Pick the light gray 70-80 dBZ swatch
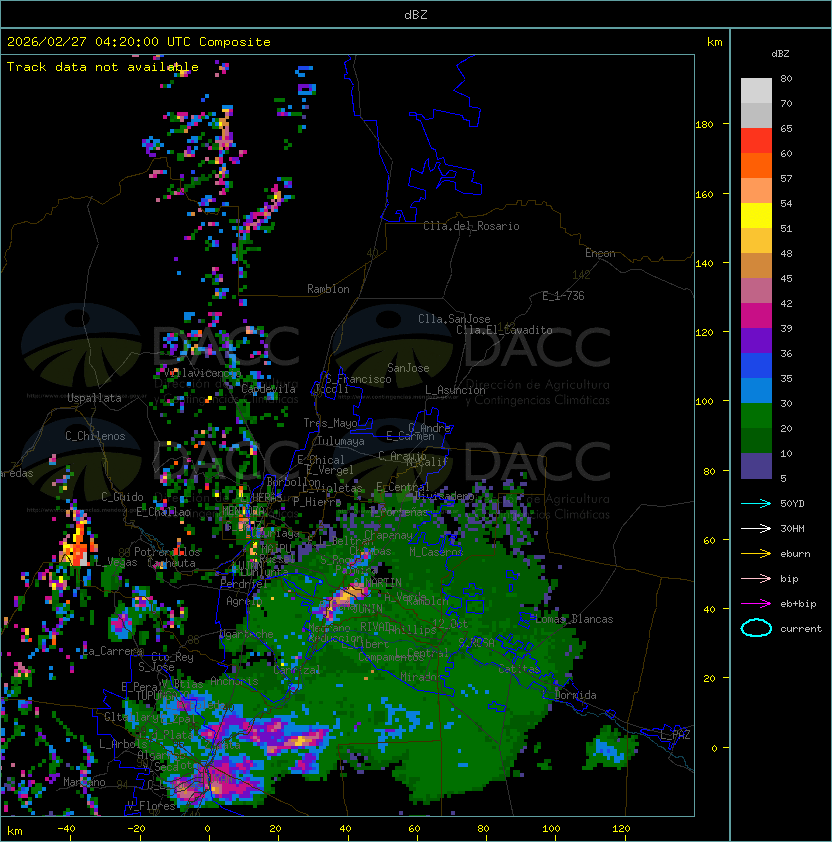 (756, 90)
